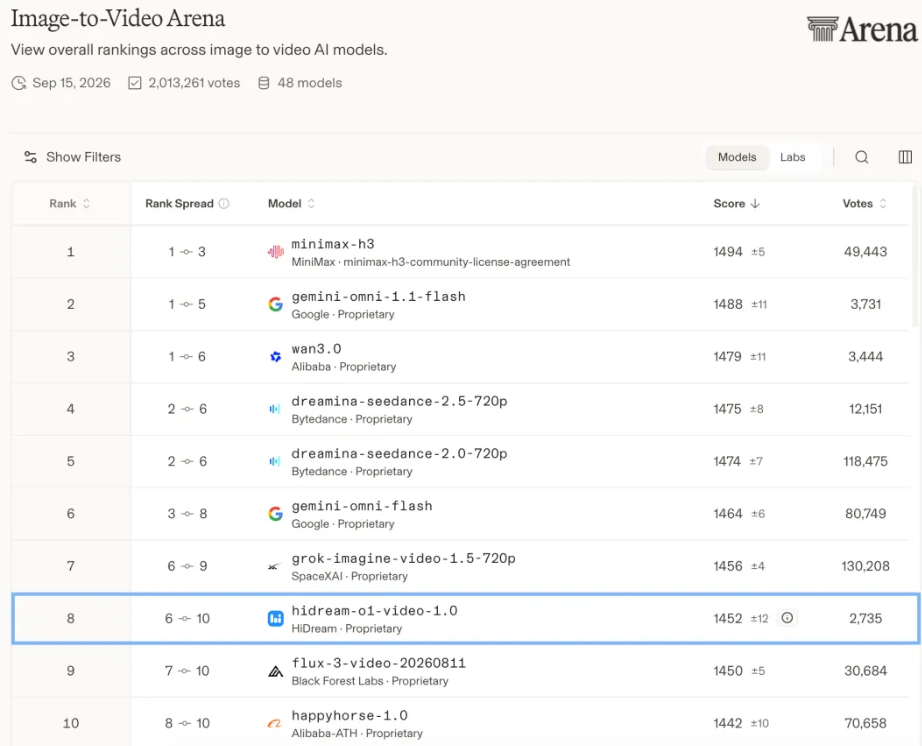The image size is (922, 746).
Task: Click the 12,151 votes cell
Action: [866, 409]
